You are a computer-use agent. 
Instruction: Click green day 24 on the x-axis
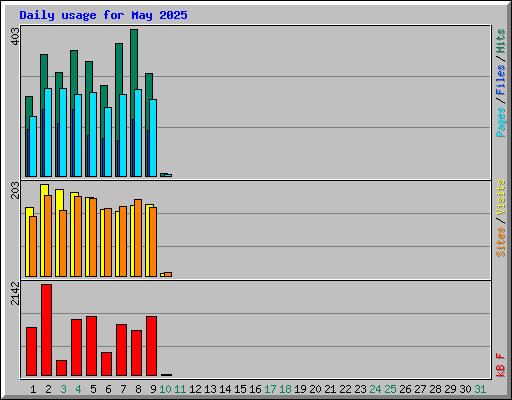click(375, 389)
